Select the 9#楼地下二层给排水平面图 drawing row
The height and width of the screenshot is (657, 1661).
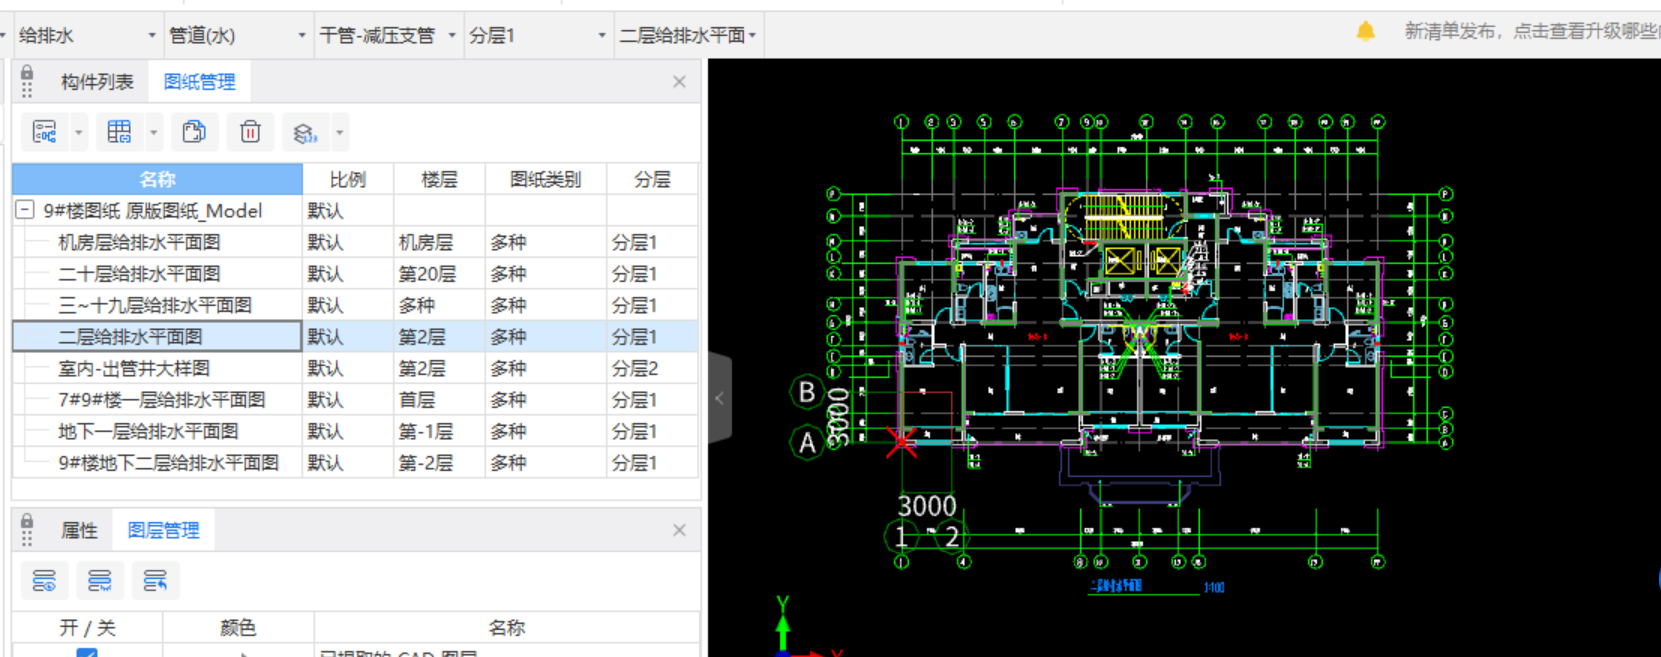tap(355, 462)
